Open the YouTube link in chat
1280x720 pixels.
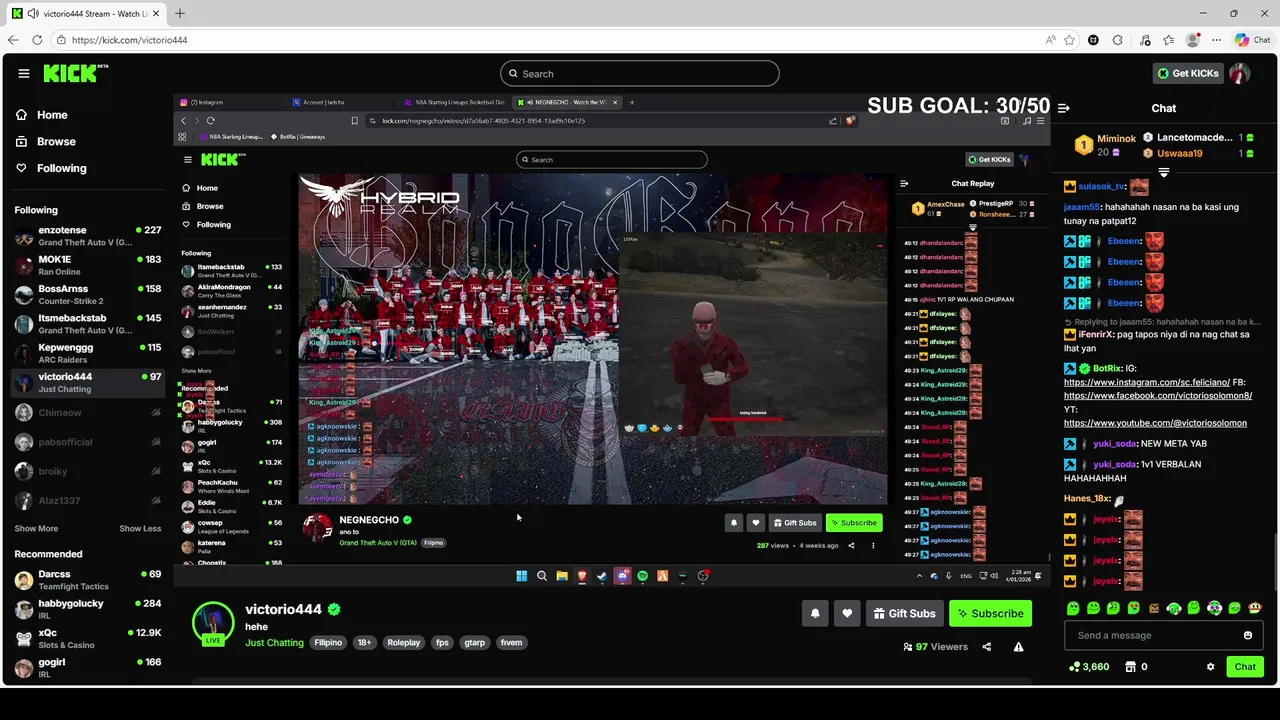click(x=1155, y=423)
